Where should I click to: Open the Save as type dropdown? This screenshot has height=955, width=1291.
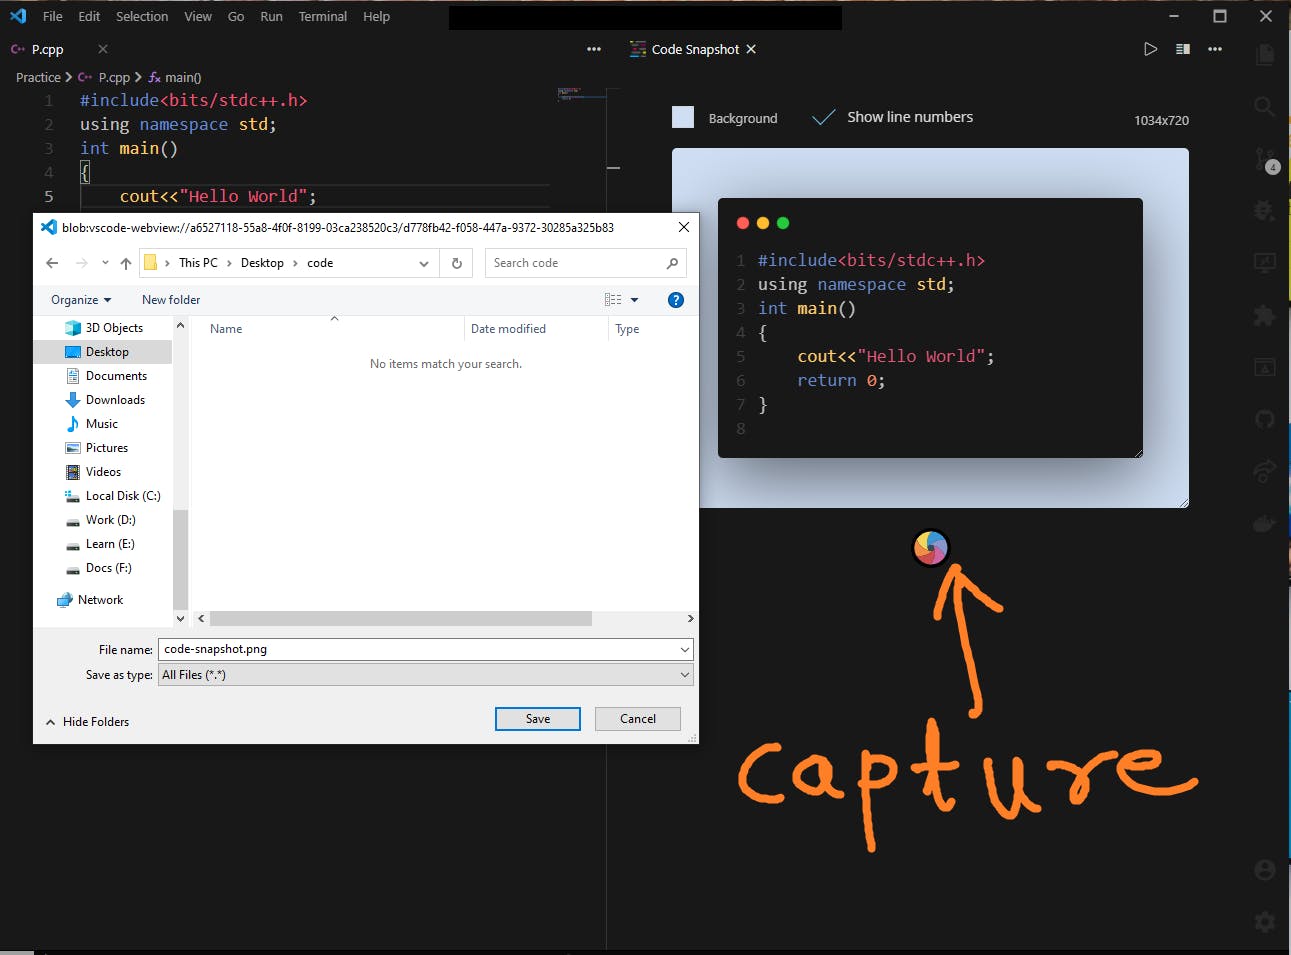tap(426, 675)
